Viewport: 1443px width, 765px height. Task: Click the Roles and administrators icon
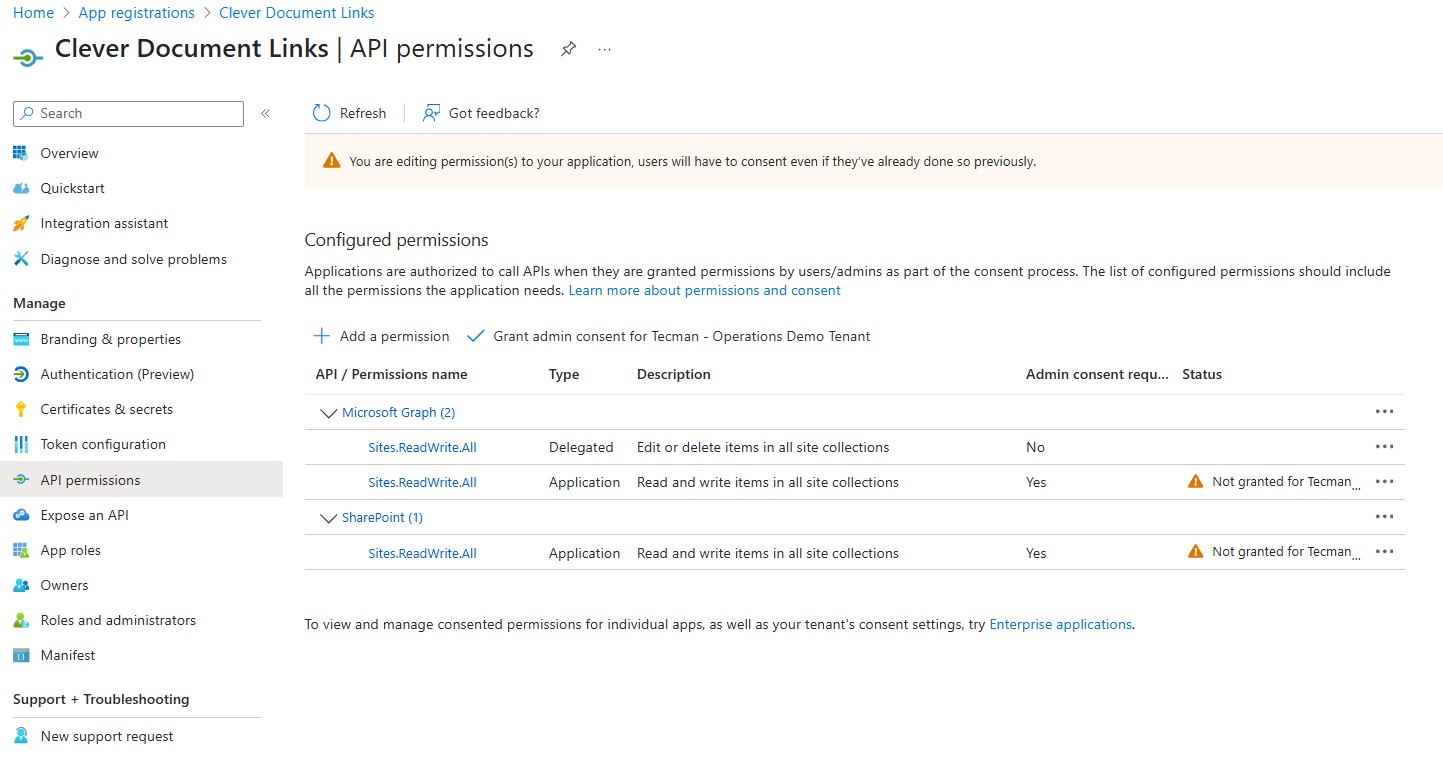click(21, 620)
